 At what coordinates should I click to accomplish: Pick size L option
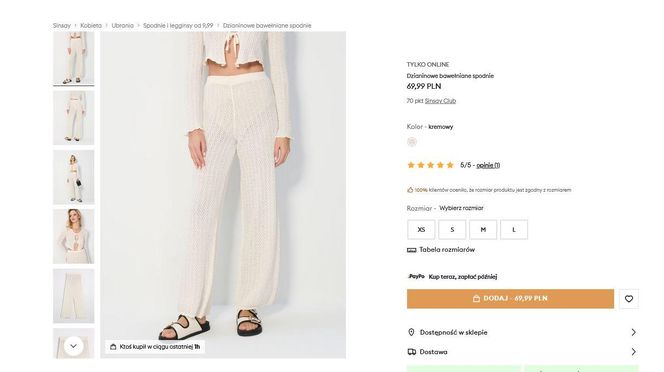pyautogui.click(x=514, y=230)
